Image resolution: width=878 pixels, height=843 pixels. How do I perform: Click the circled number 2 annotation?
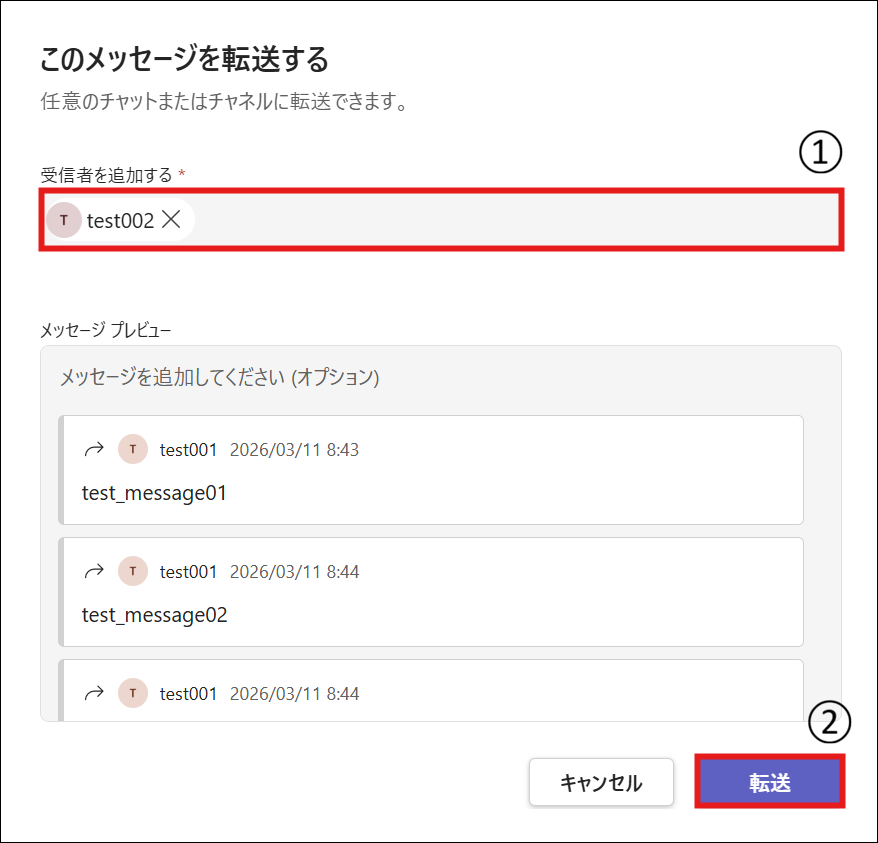point(829,725)
